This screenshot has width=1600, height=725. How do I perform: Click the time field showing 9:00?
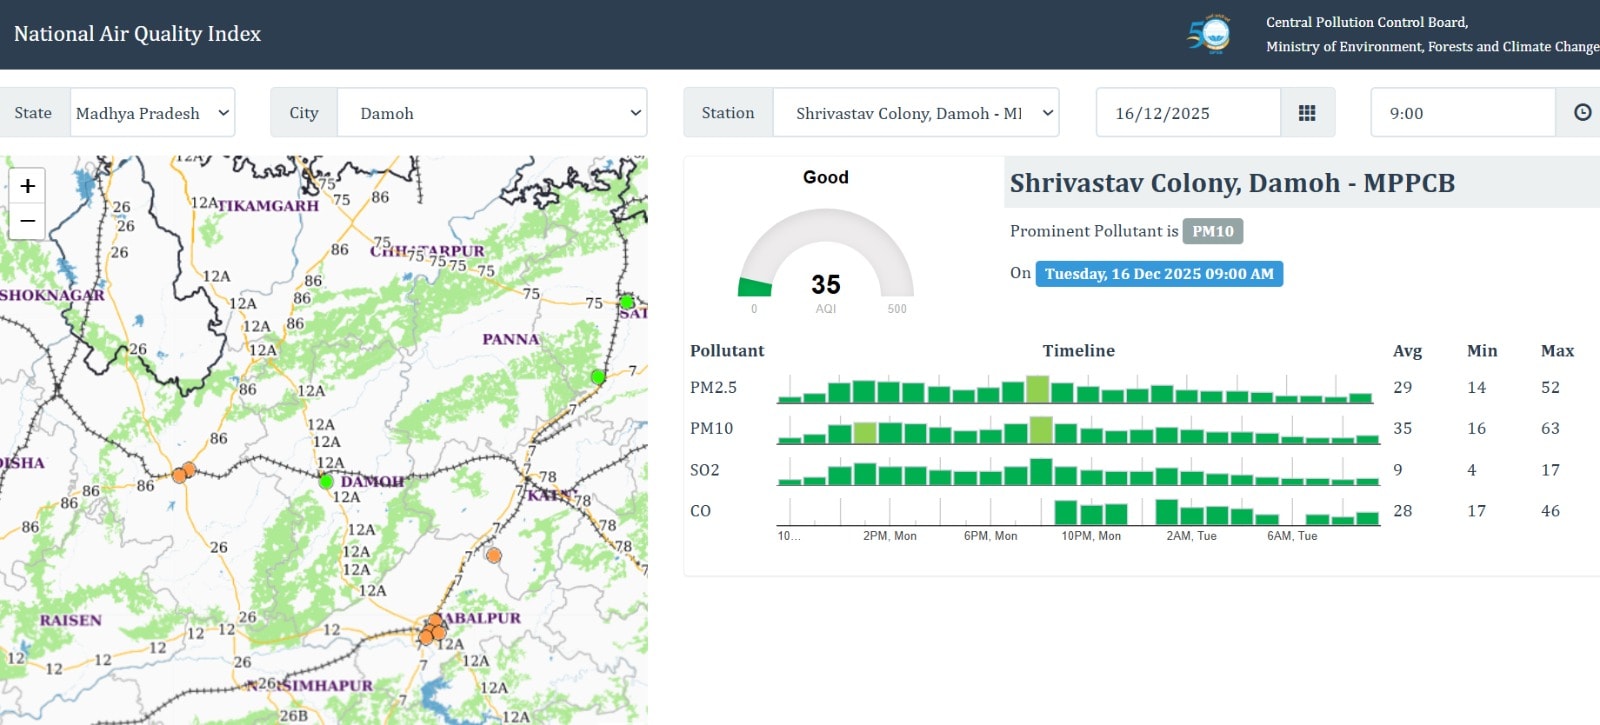1462,113
